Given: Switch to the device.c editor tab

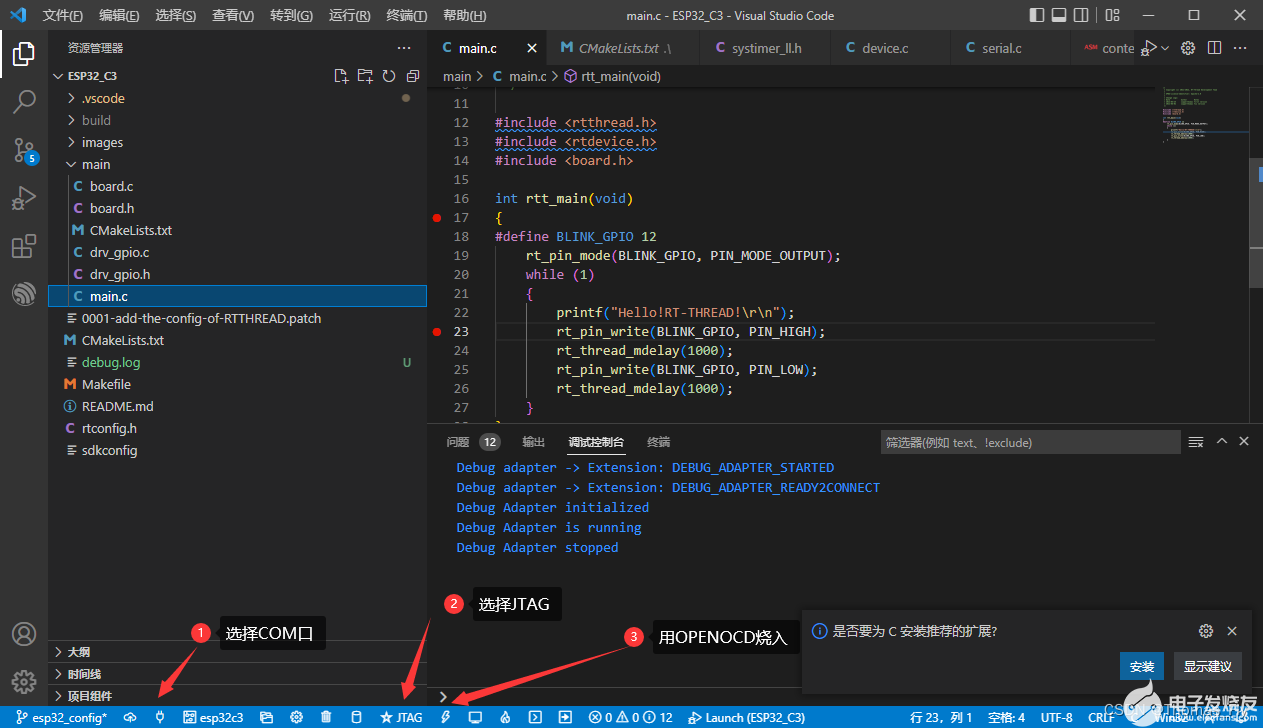Looking at the screenshot, I should pyautogui.click(x=884, y=48).
